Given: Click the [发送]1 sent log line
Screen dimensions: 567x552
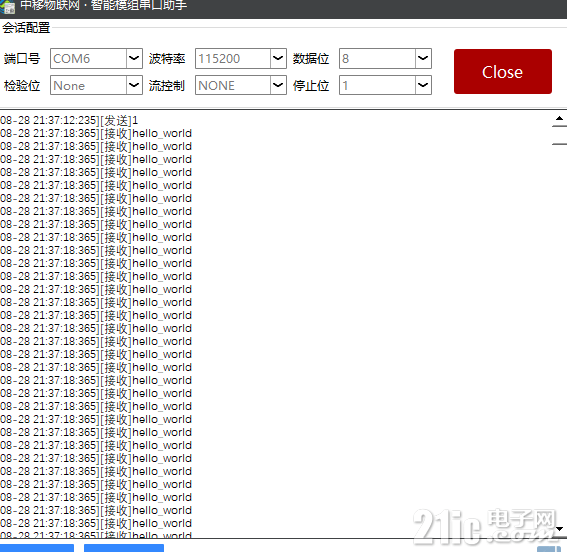Looking at the screenshot, I should [69, 120].
